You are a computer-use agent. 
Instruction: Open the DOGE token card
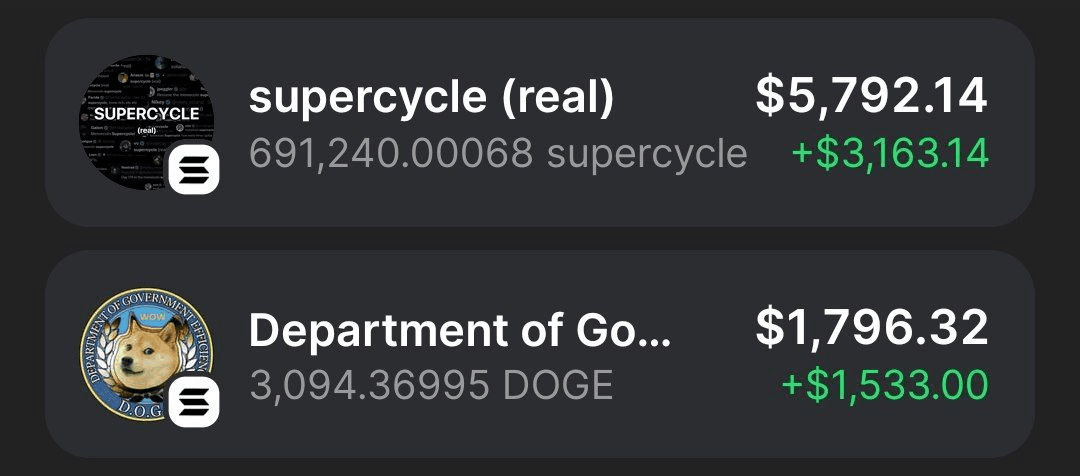540,354
